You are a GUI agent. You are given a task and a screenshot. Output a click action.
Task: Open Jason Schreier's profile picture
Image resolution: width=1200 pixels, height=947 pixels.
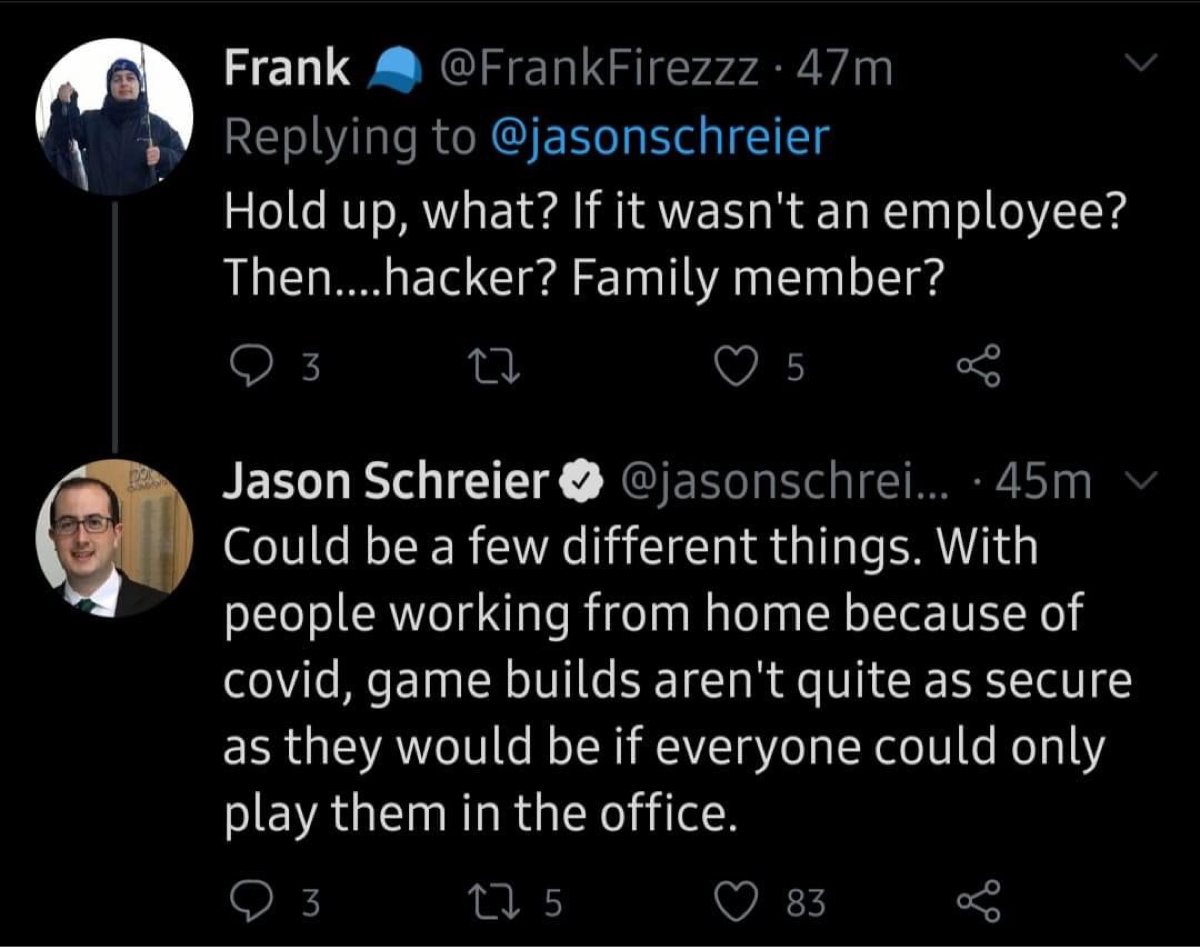(114, 538)
